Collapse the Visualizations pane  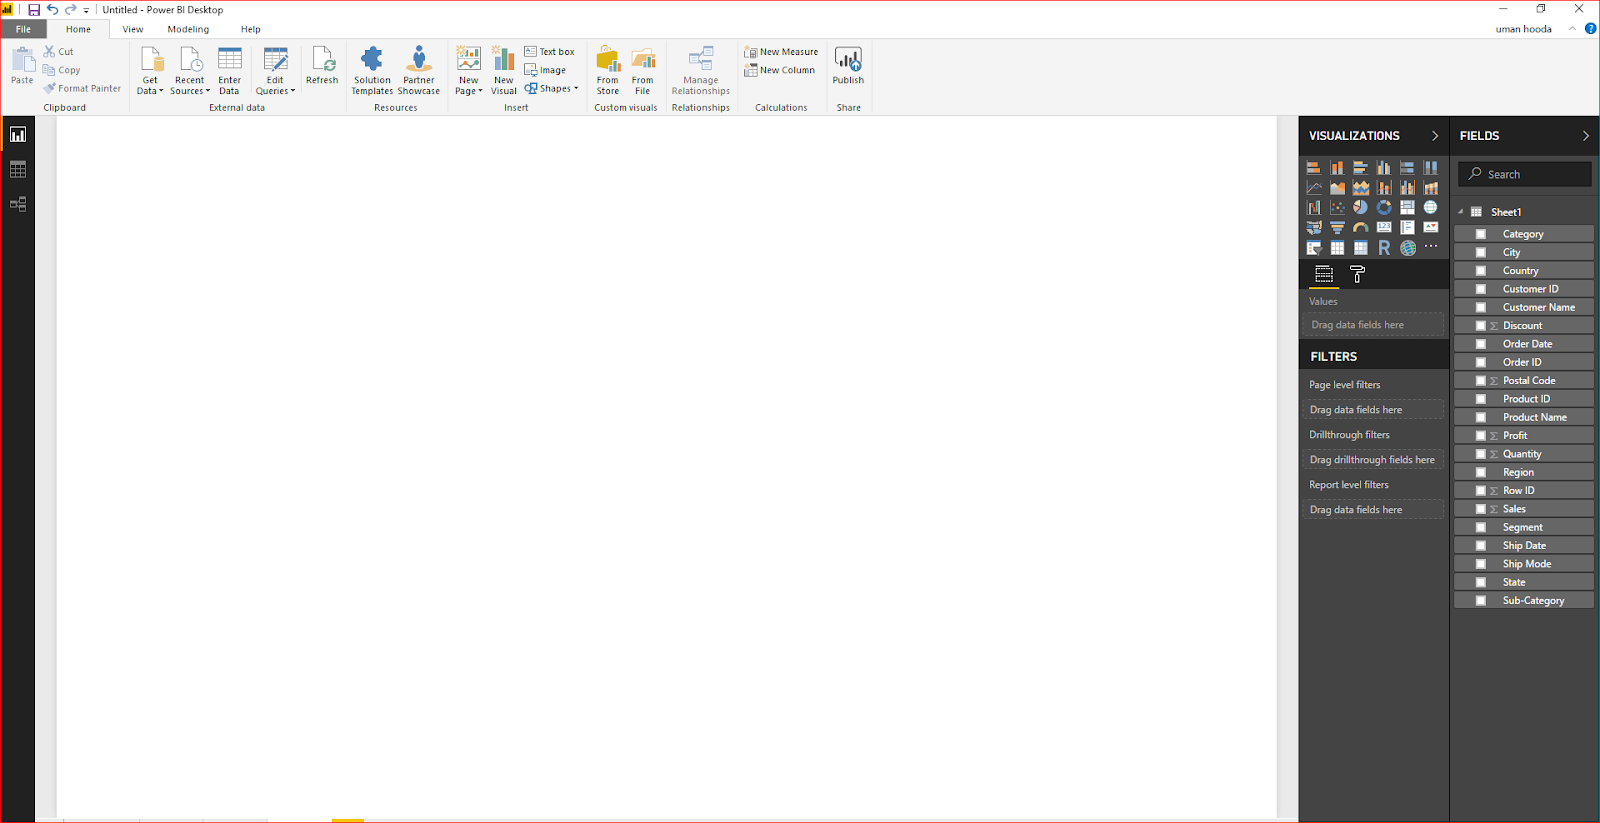(1435, 136)
